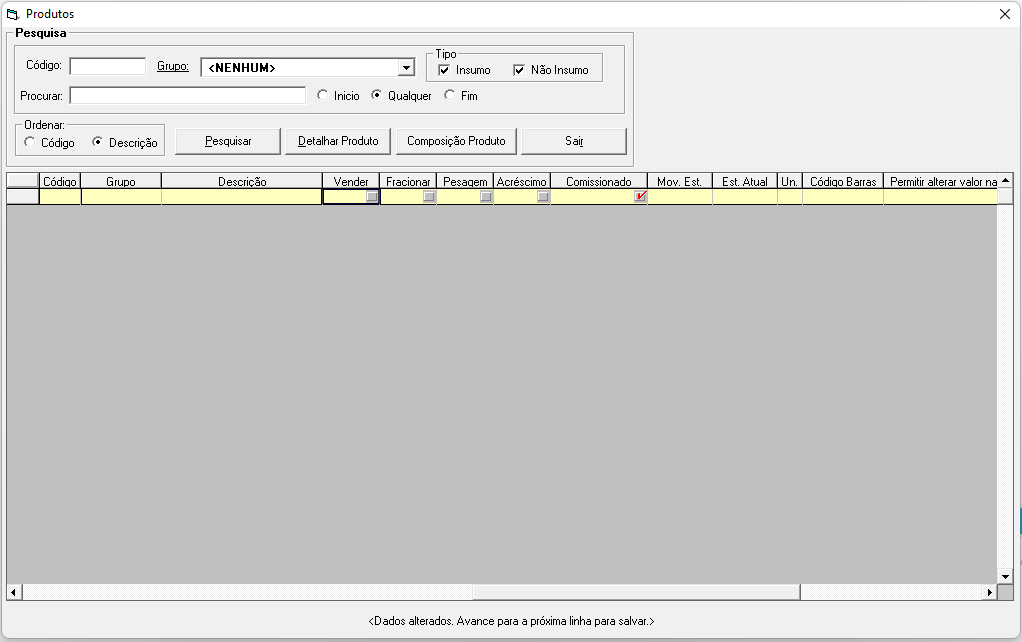Image resolution: width=1022 pixels, height=642 pixels.
Task: Open Composição Produto
Action: point(456,141)
